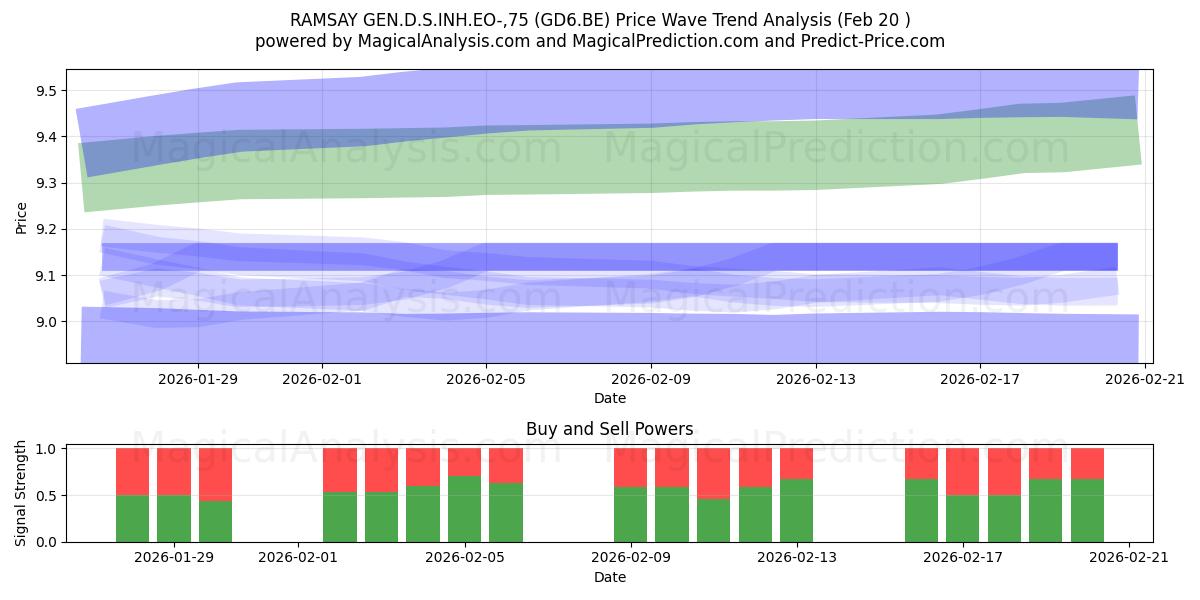This screenshot has height=600, width=1200.
Task: Click the 'Price' y-axis label
Action: point(22,216)
